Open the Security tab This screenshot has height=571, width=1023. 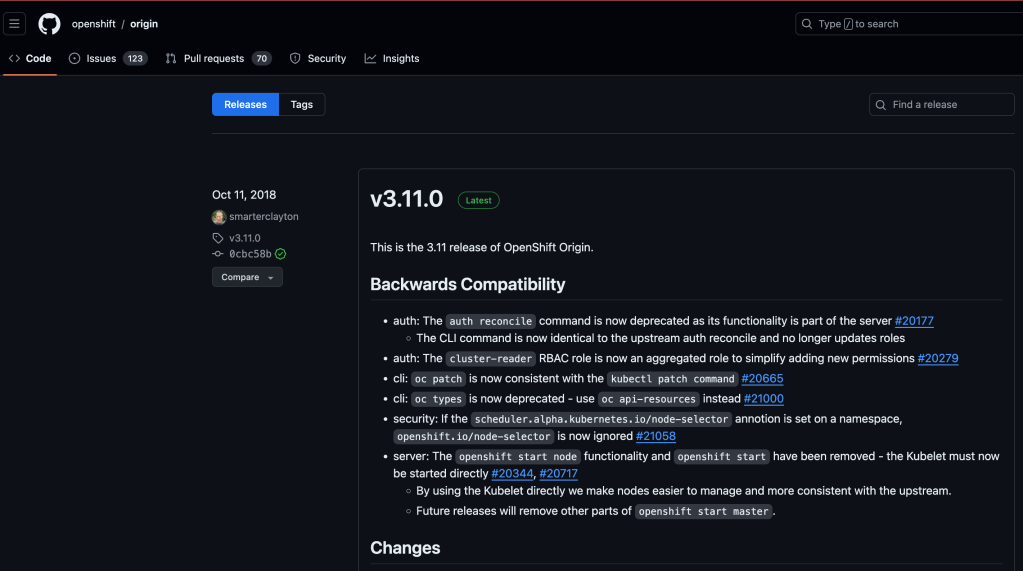tap(318, 59)
